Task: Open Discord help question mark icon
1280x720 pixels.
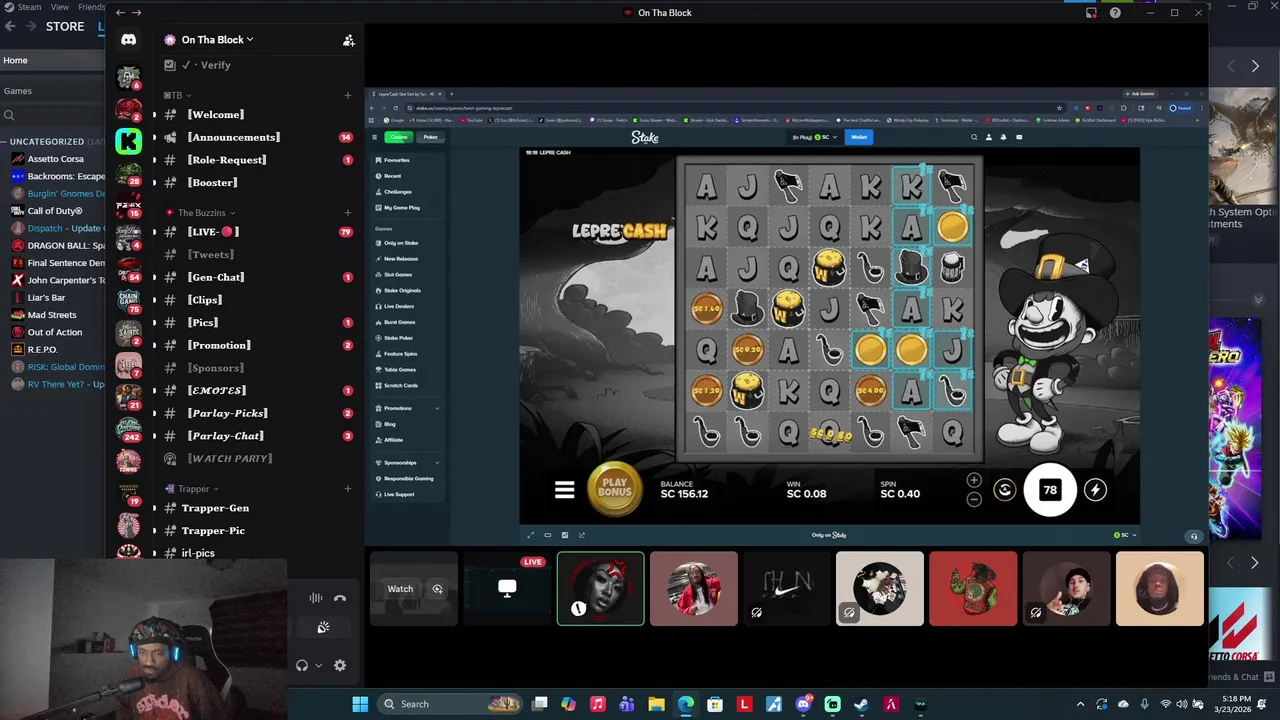Action: pos(1115,13)
